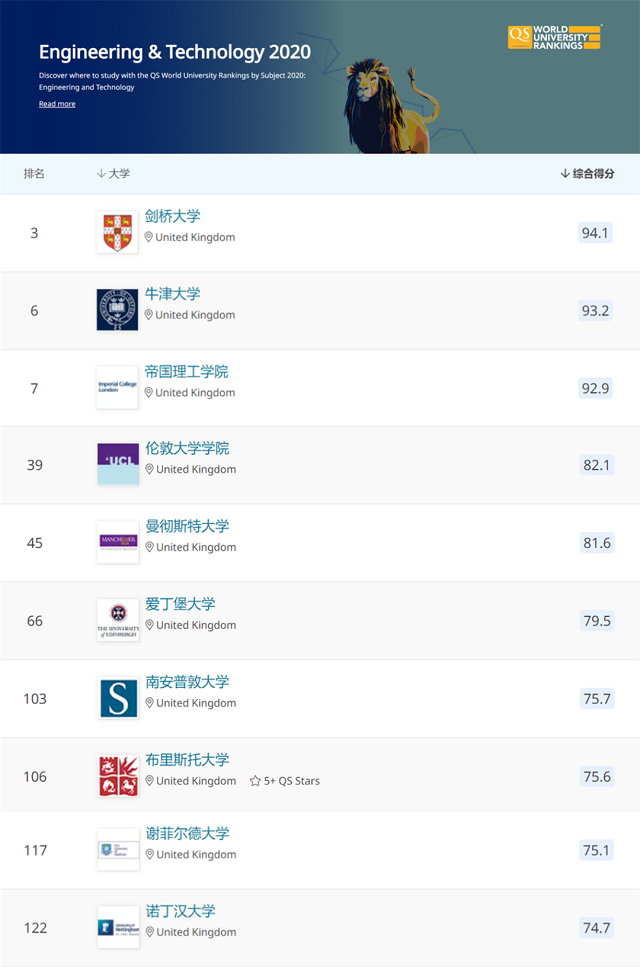Click the Oxford university crest logo
Screen dimensions: 640x967
point(117,310)
